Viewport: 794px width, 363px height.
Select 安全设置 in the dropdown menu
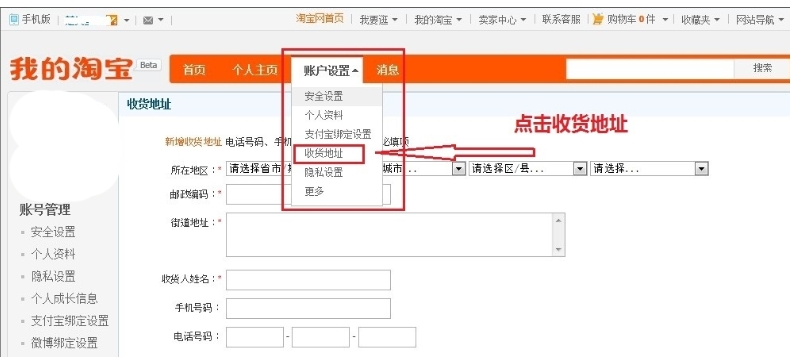pyautogui.click(x=337, y=96)
